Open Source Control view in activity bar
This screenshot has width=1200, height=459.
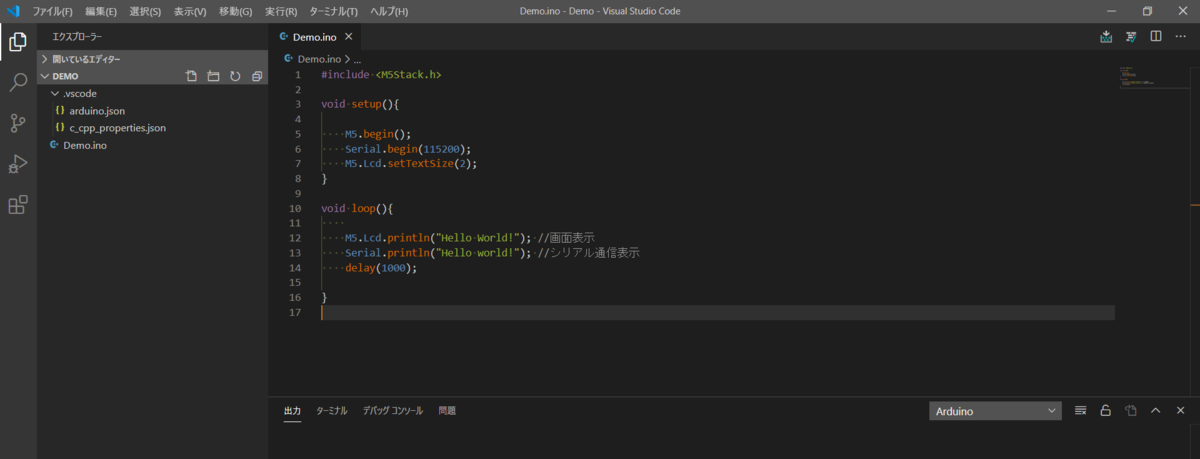18,123
